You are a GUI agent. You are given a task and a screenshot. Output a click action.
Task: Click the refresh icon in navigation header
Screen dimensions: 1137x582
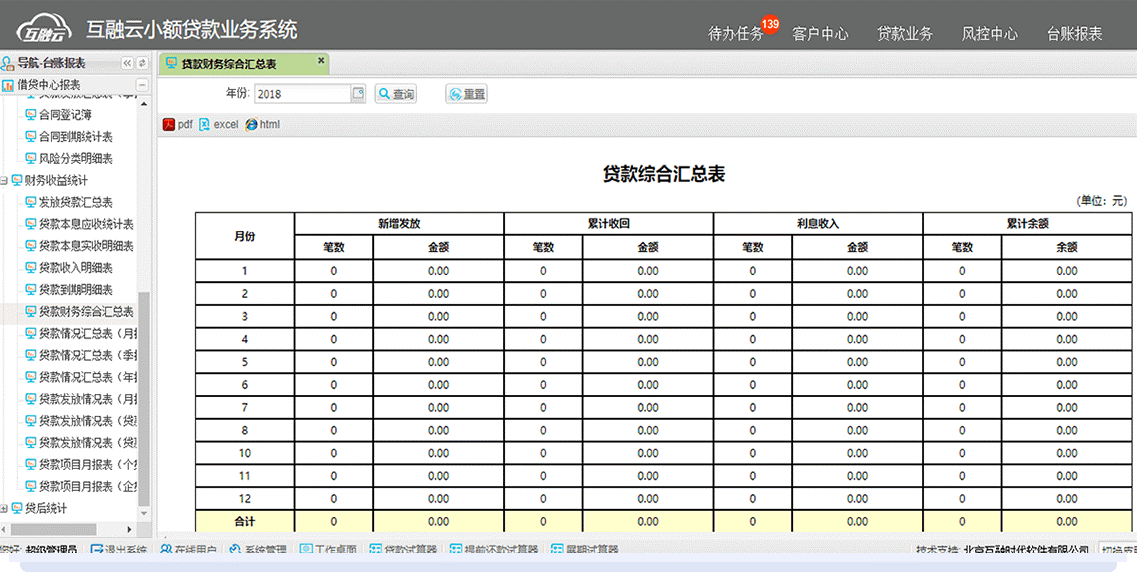coord(142,64)
